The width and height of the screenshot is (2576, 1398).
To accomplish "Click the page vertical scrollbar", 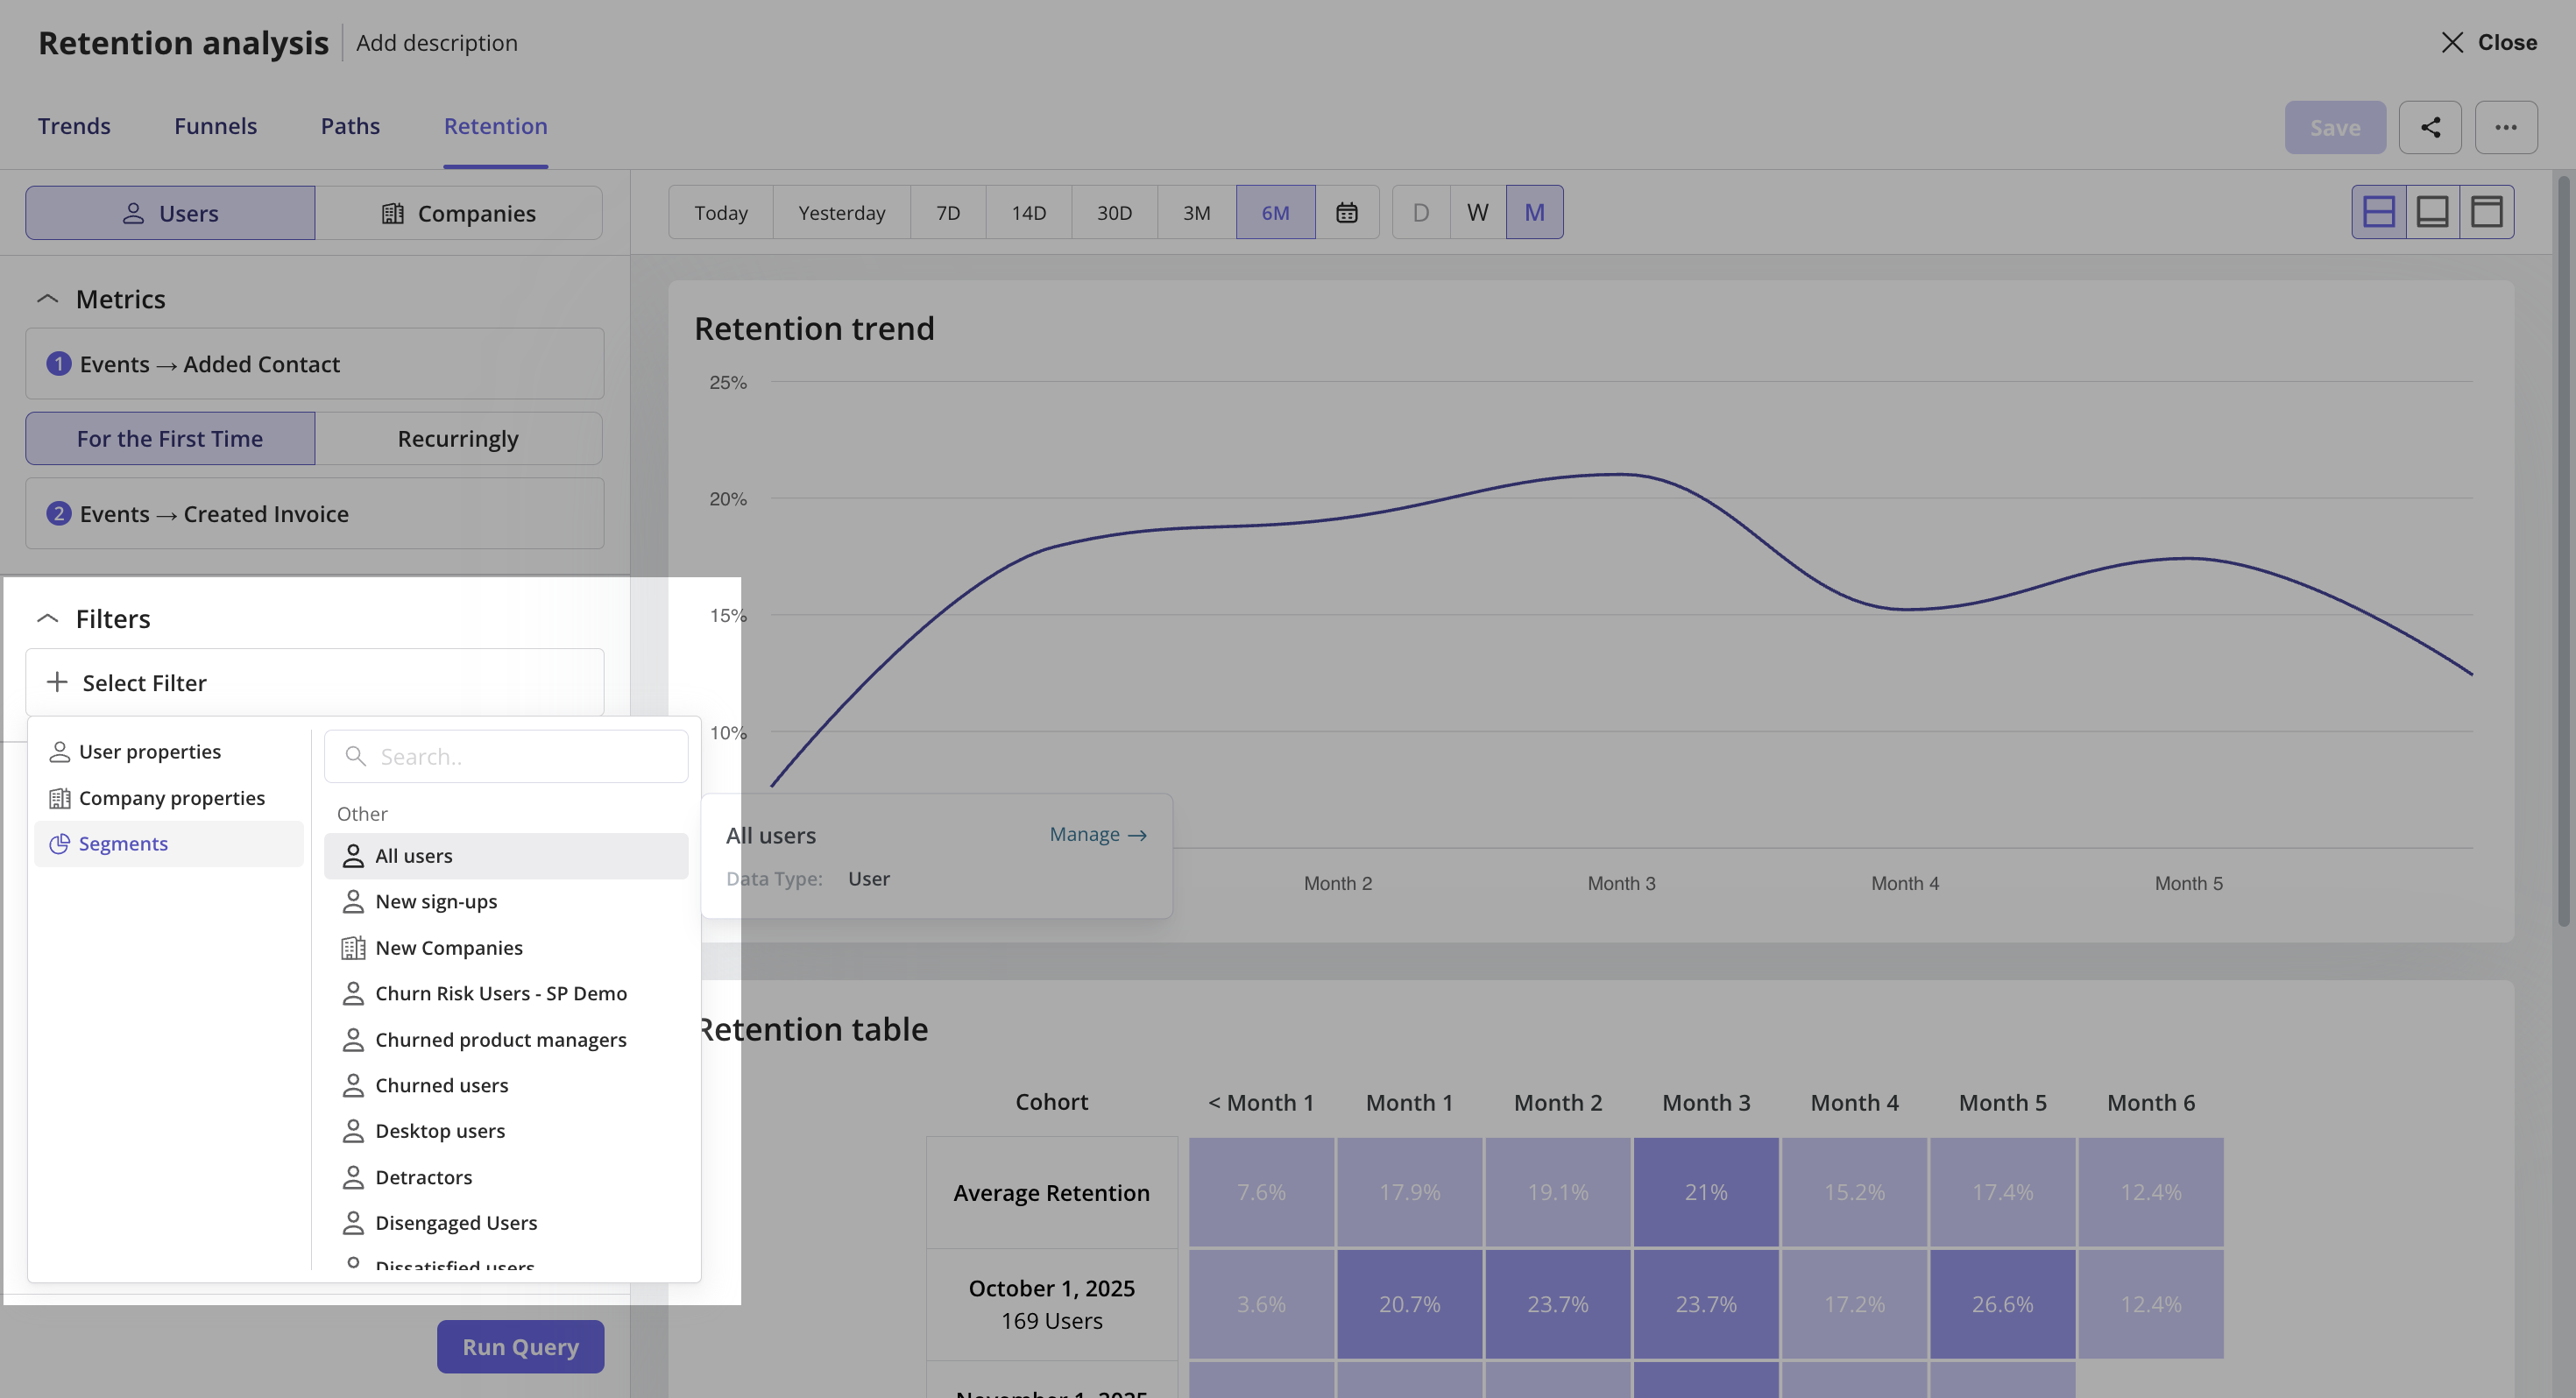I will pyautogui.click(x=2563, y=550).
